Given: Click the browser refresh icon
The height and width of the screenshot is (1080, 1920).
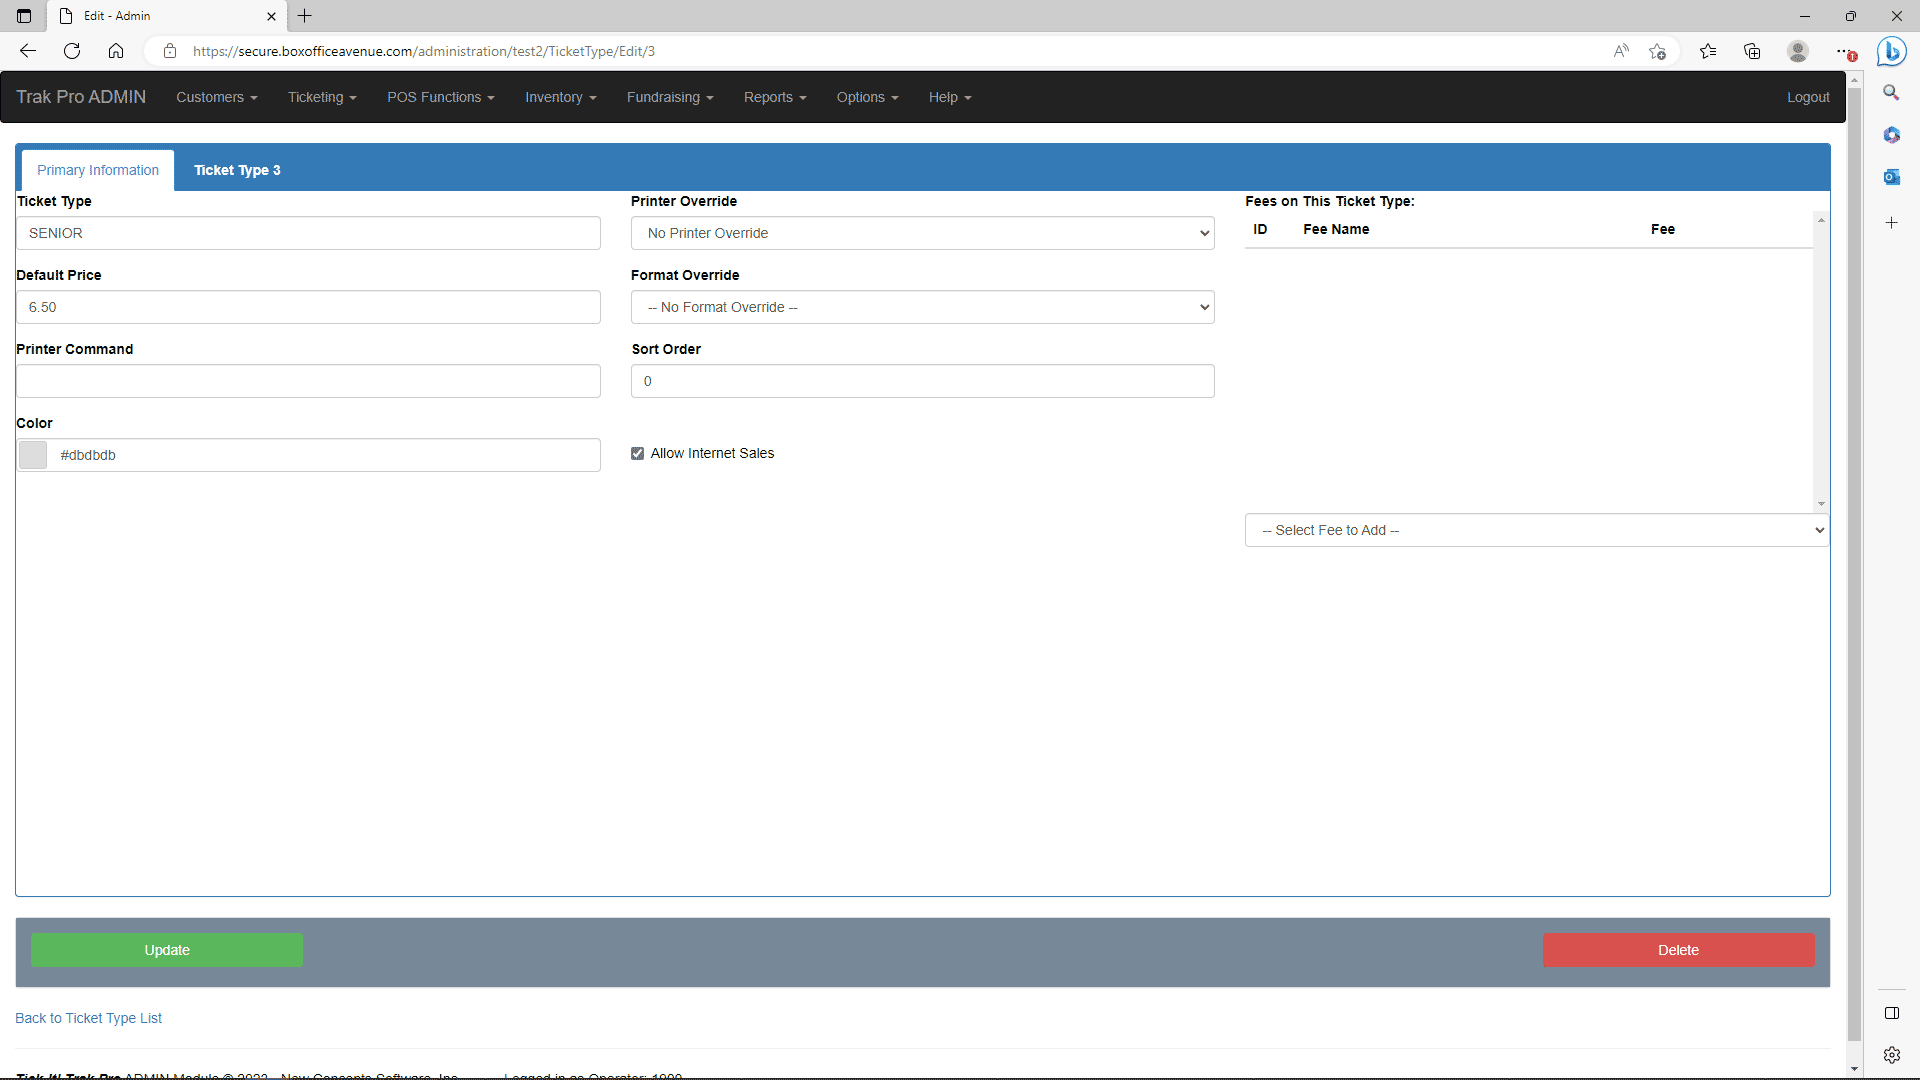Looking at the screenshot, I should coord(72,51).
